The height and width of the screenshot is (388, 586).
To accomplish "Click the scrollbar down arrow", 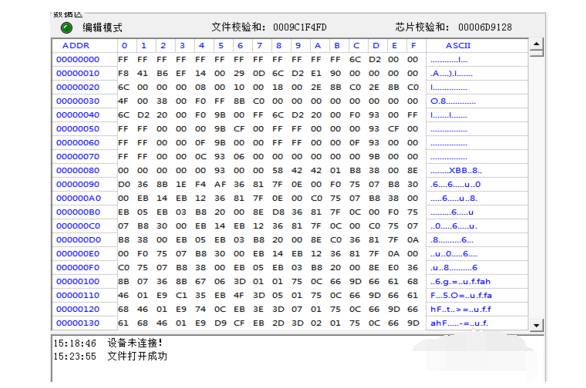I will [x=536, y=325].
